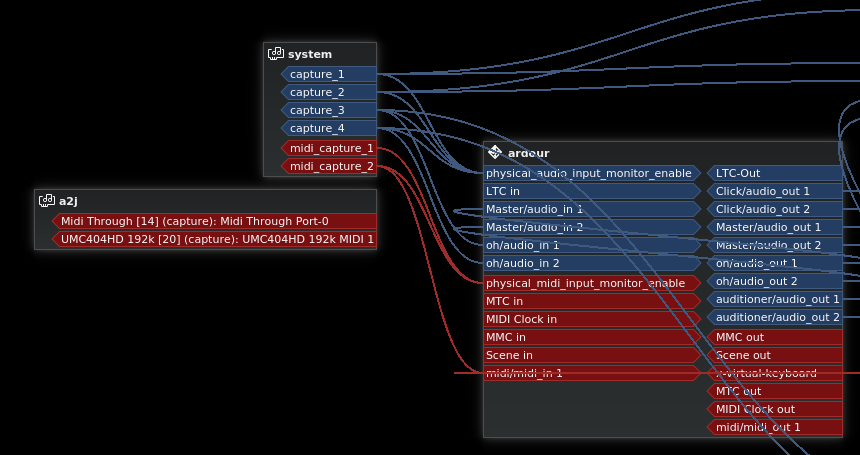860x455 pixels.
Task: Select the auditioner/audio_out 1 port
Action: pos(775,299)
